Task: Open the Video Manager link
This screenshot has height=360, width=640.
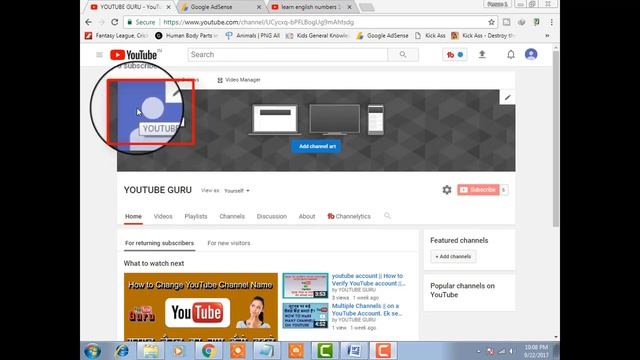Action: tap(239, 80)
